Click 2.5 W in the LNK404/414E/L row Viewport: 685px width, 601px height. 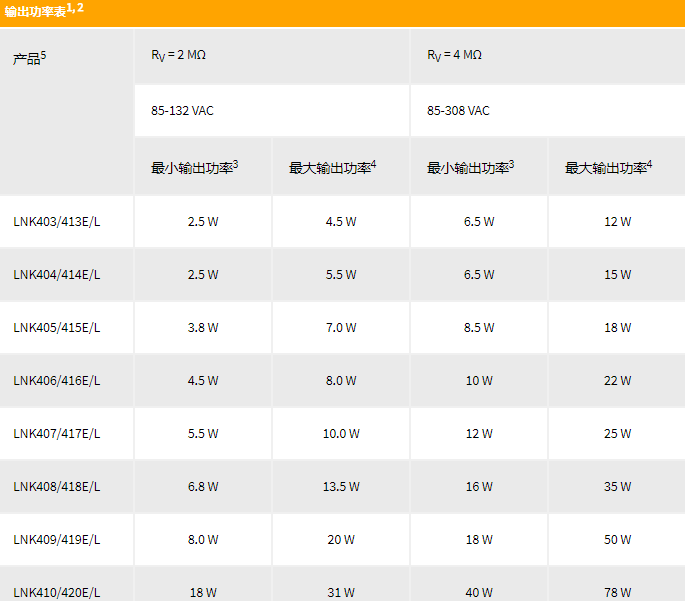point(203,275)
